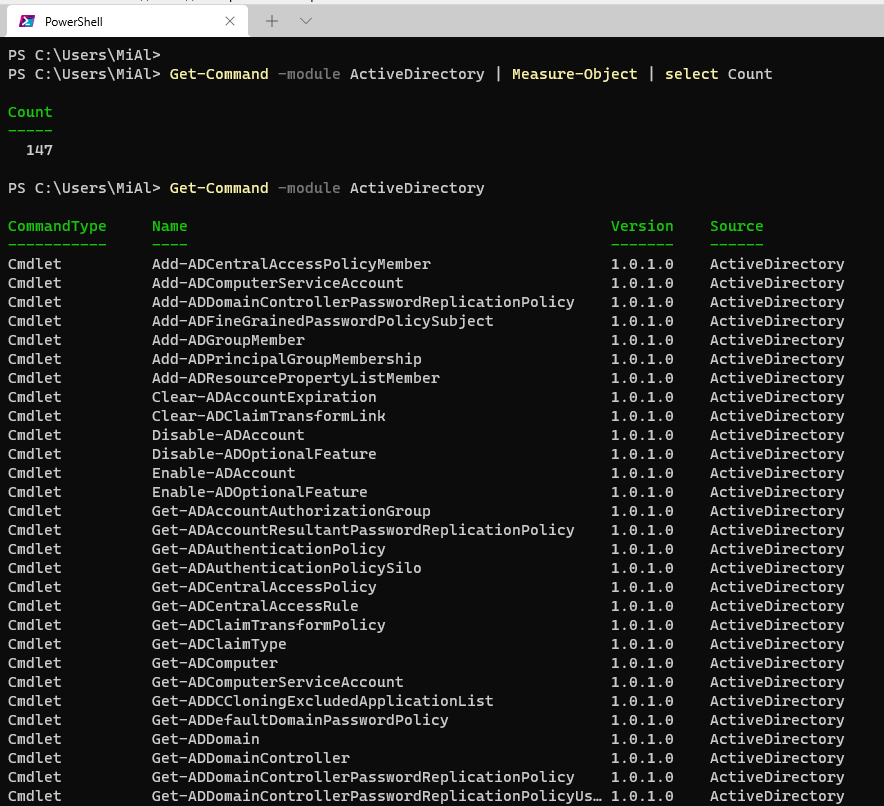Click the Enable-ADOptionalFeature cmdlet entry

[x=259, y=492]
